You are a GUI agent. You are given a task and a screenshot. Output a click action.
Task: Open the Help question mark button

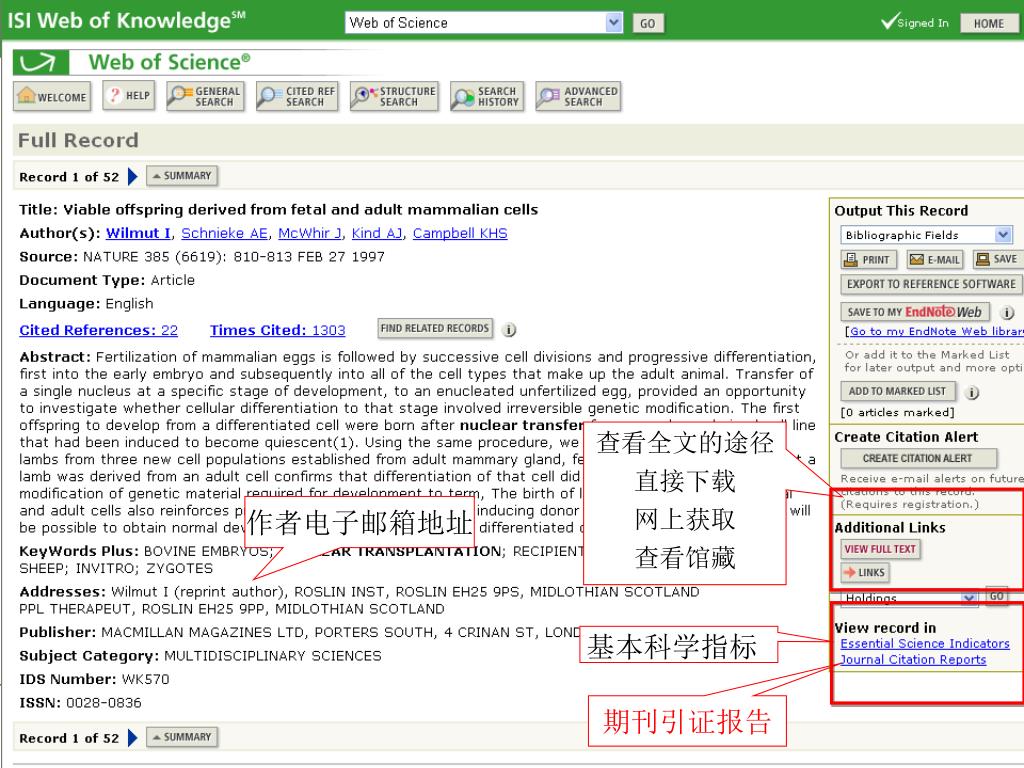(129, 95)
